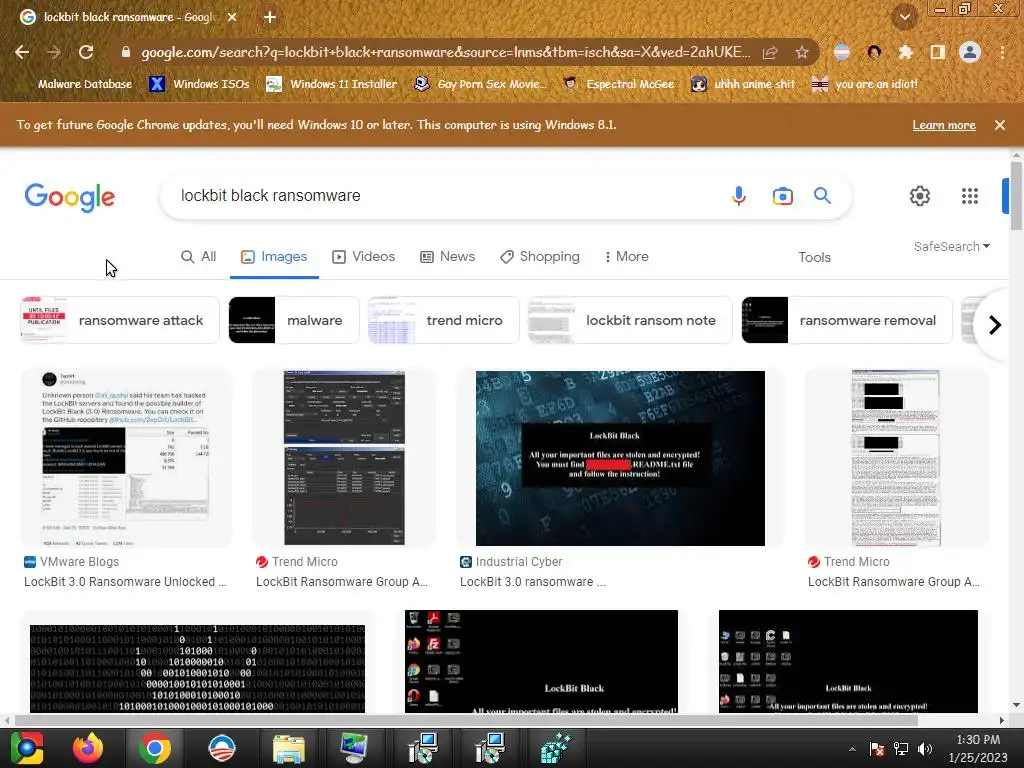Open the Chrome side panel
1024x768 pixels.
tap(937, 52)
